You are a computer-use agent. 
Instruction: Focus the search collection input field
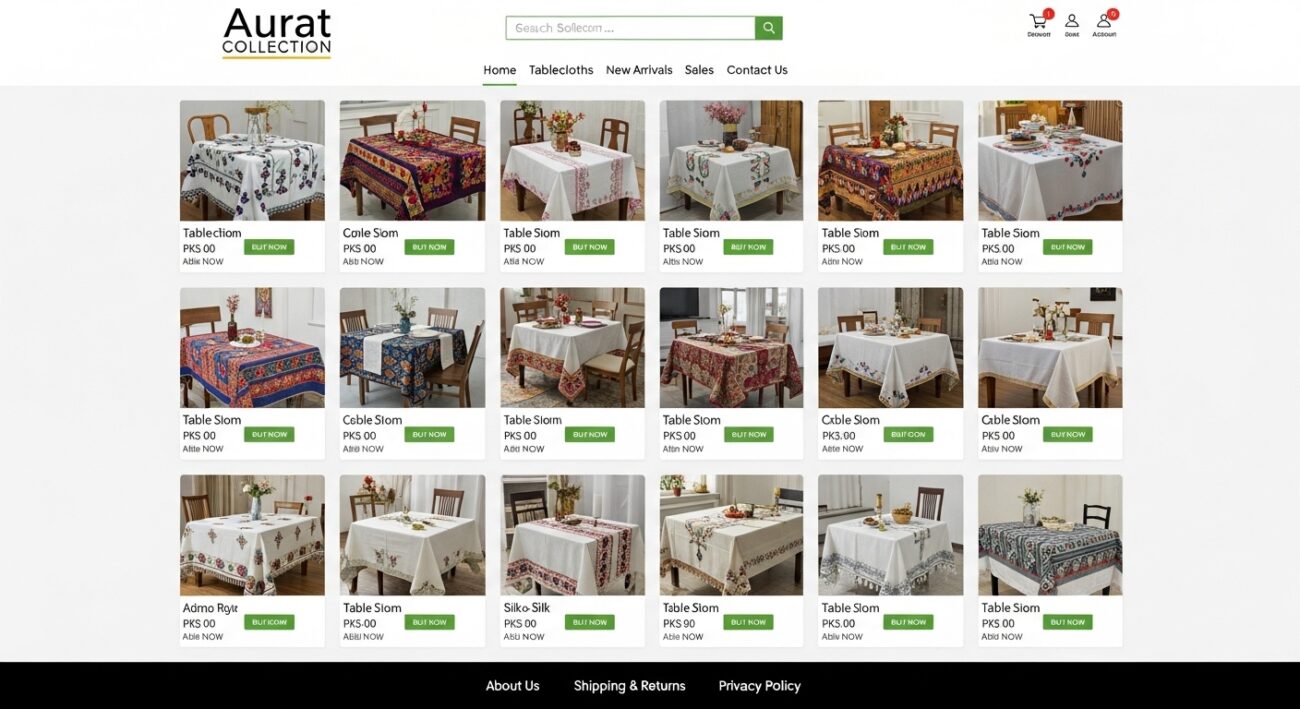pyautogui.click(x=630, y=28)
